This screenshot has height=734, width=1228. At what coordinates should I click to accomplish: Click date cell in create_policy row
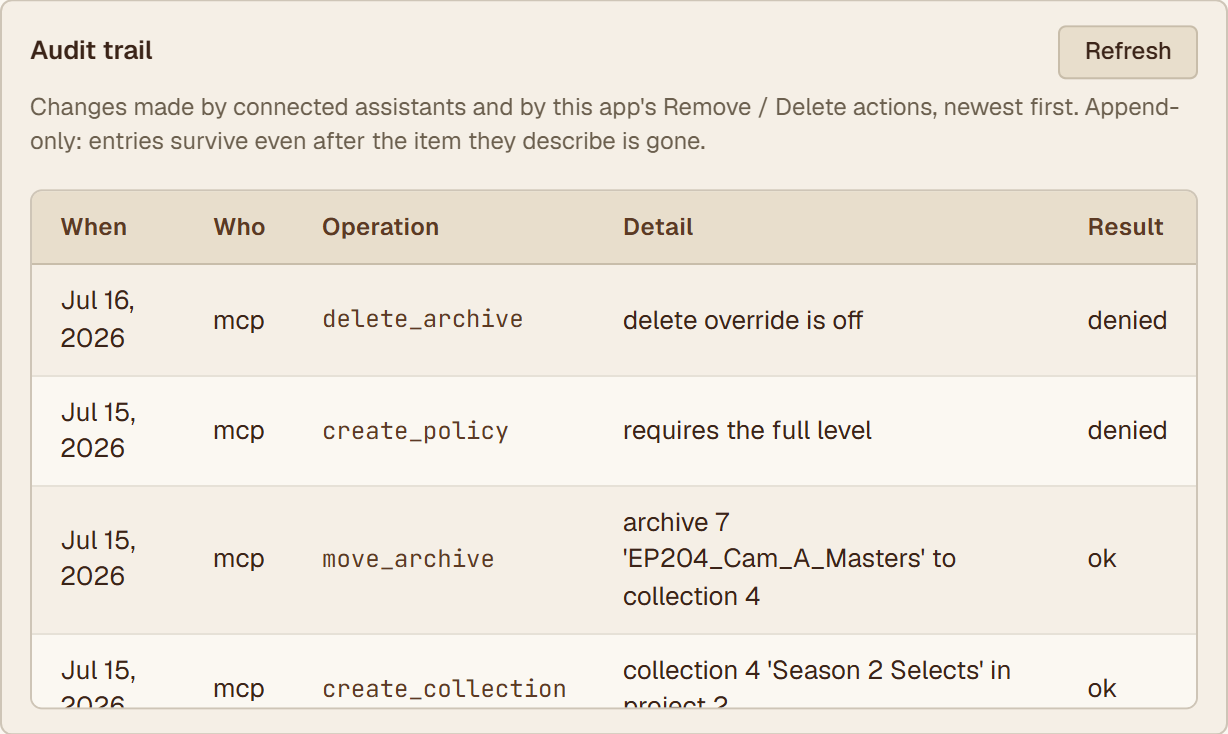[x=98, y=431]
